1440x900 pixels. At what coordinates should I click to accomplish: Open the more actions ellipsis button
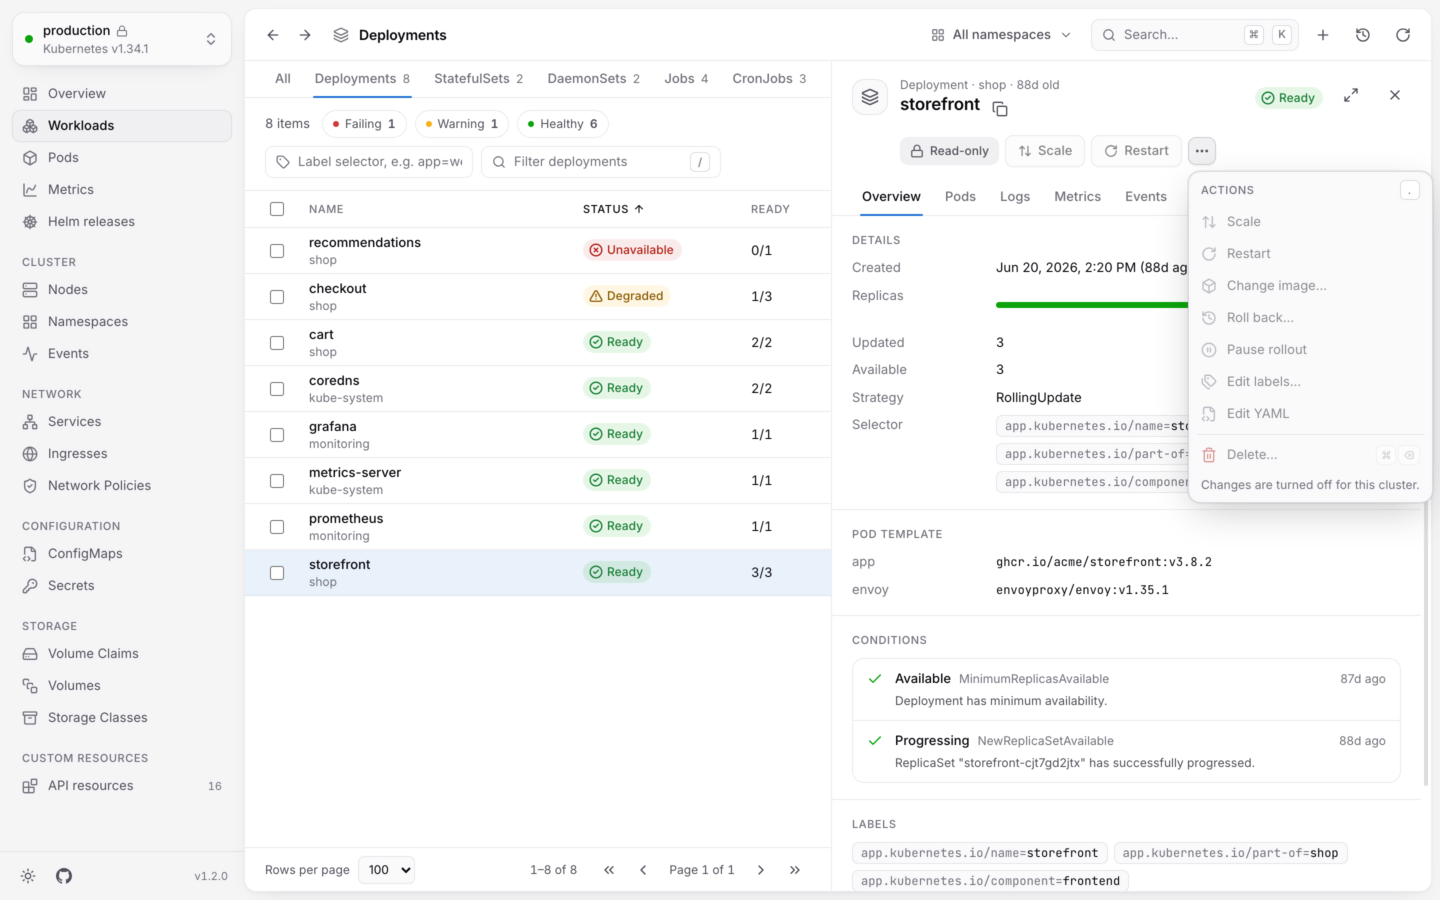[x=1202, y=151]
